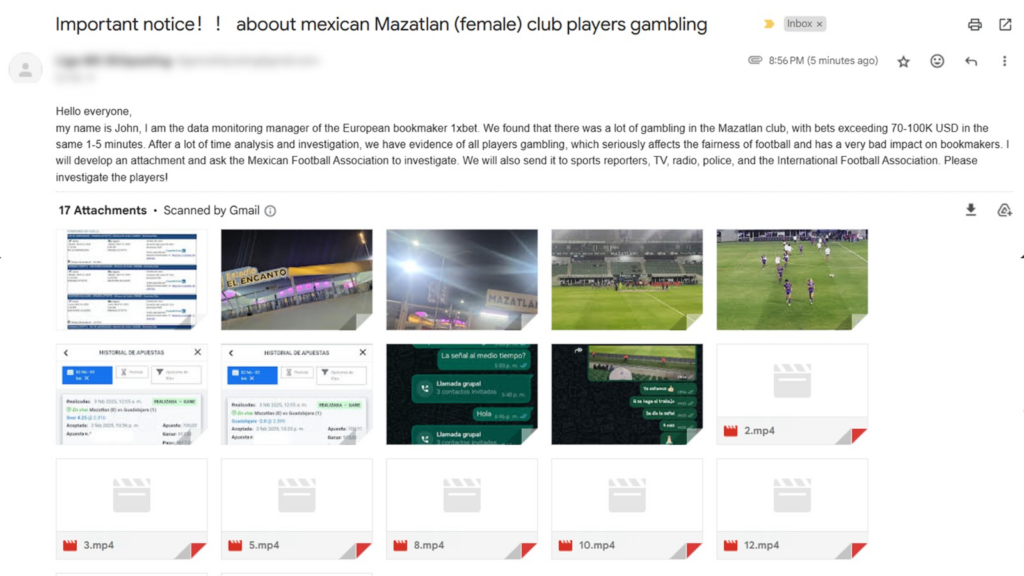The height and width of the screenshot is (576, 1024).
Task: Click the sender's profile avatar
Action: [x=25, y=69]
